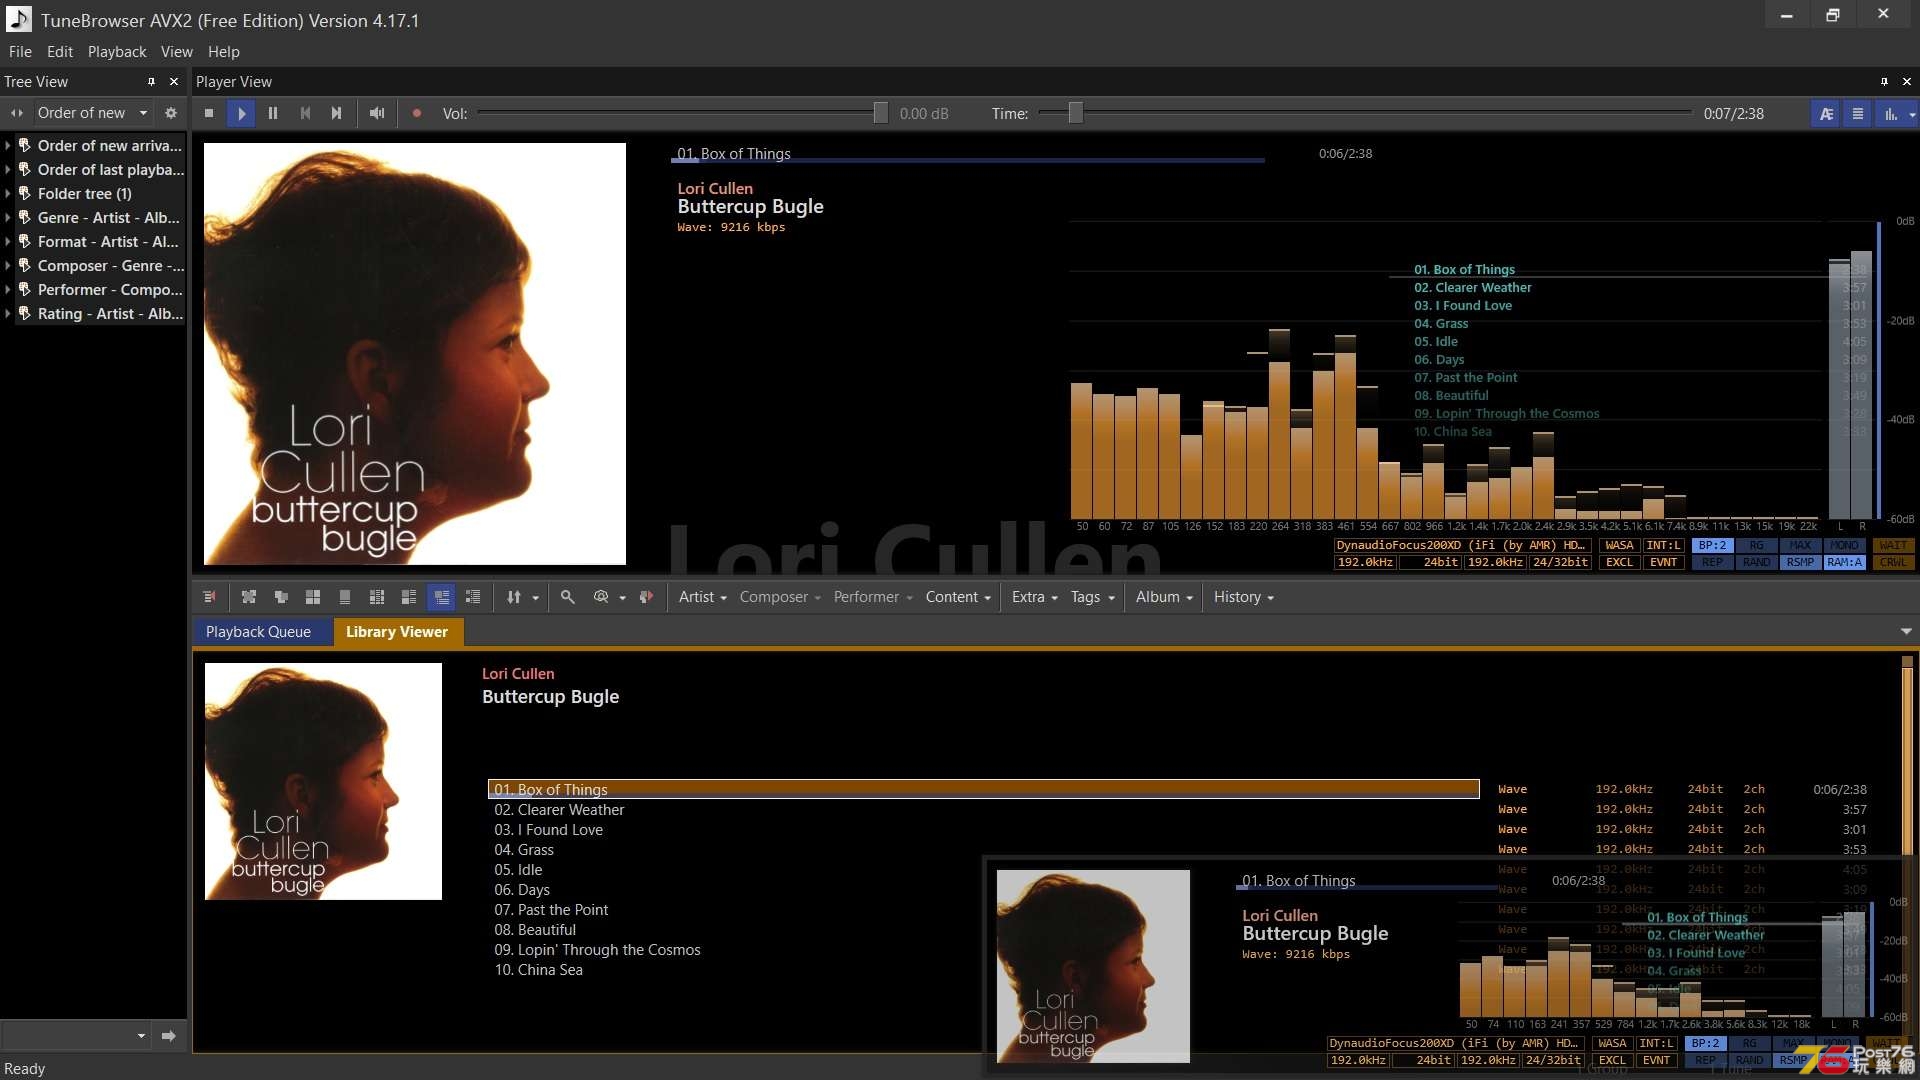Click the go arrow beside the bottom combo box
Image resolution: width=1920 pixels, height=1080 pixels.
coord(169,1036)
